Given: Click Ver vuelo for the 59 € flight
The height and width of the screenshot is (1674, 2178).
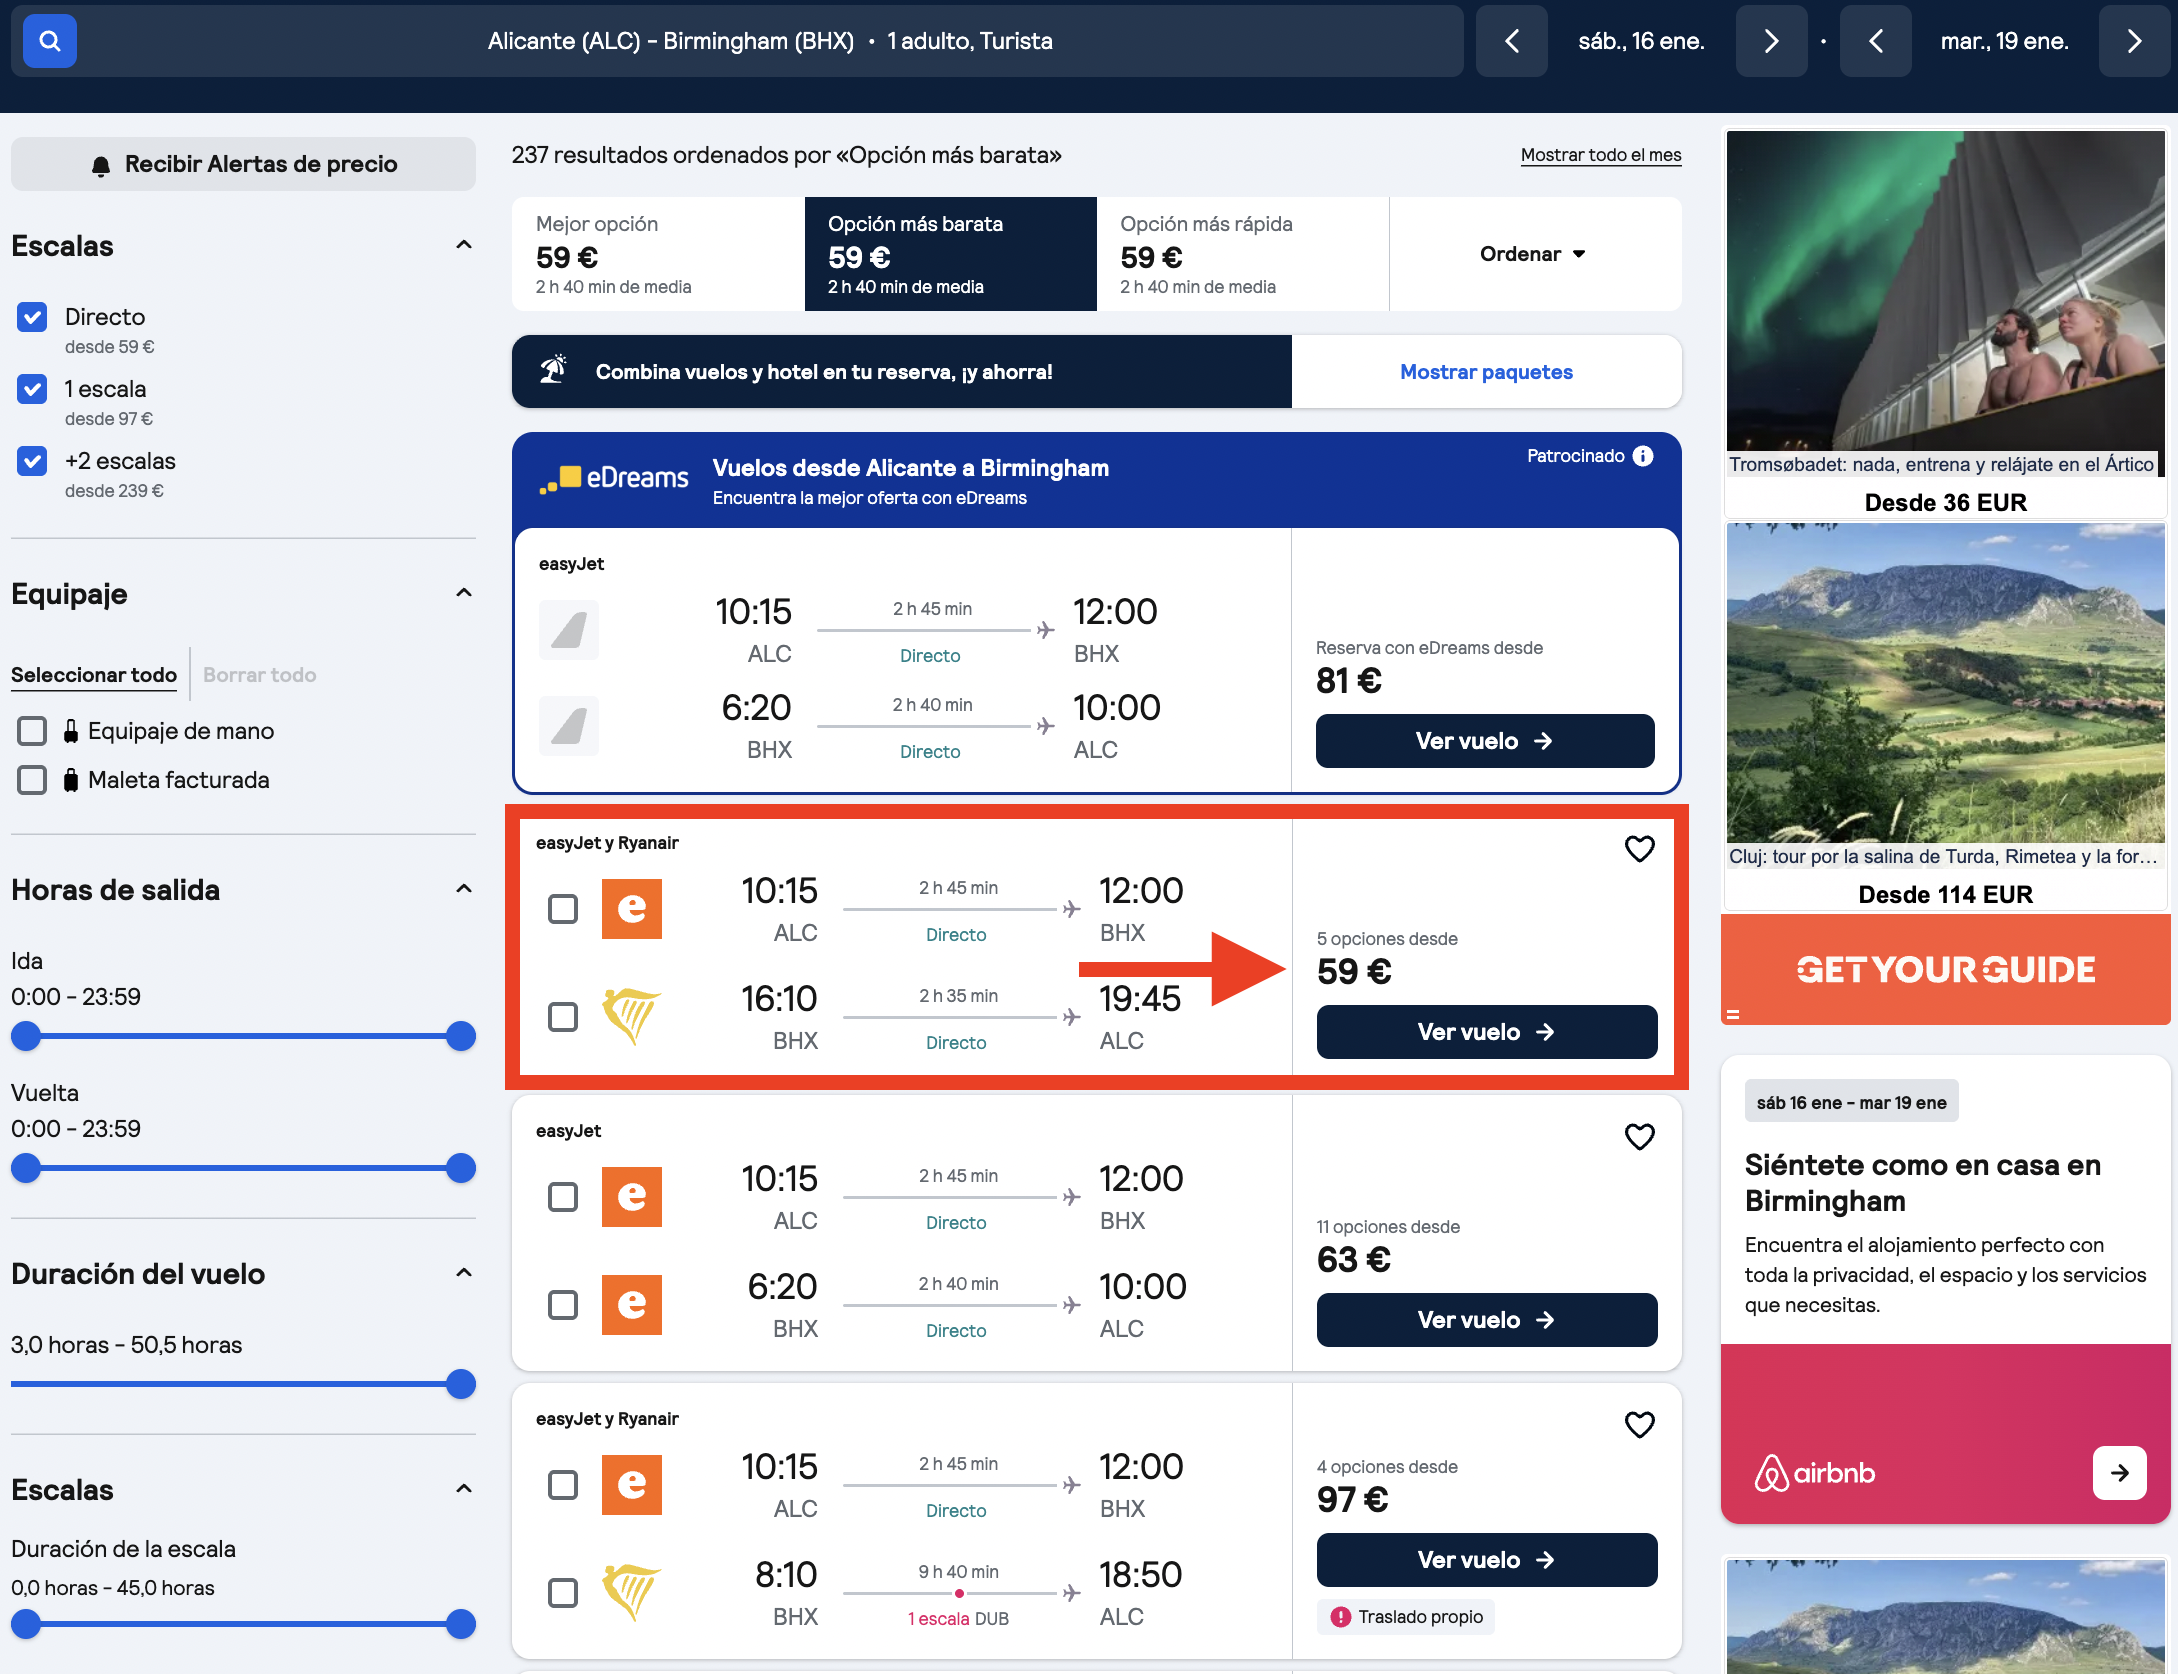Looking at the screenshot, I should 1487,1032.
